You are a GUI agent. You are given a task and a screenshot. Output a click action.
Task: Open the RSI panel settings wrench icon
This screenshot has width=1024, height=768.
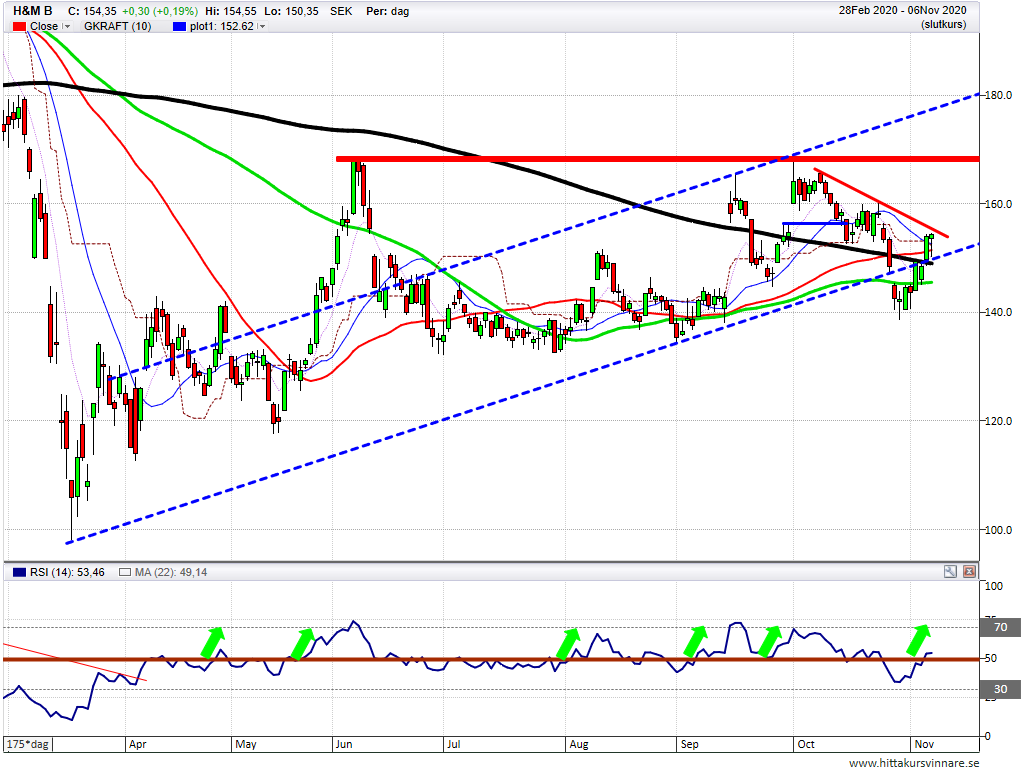pos(950,571)
